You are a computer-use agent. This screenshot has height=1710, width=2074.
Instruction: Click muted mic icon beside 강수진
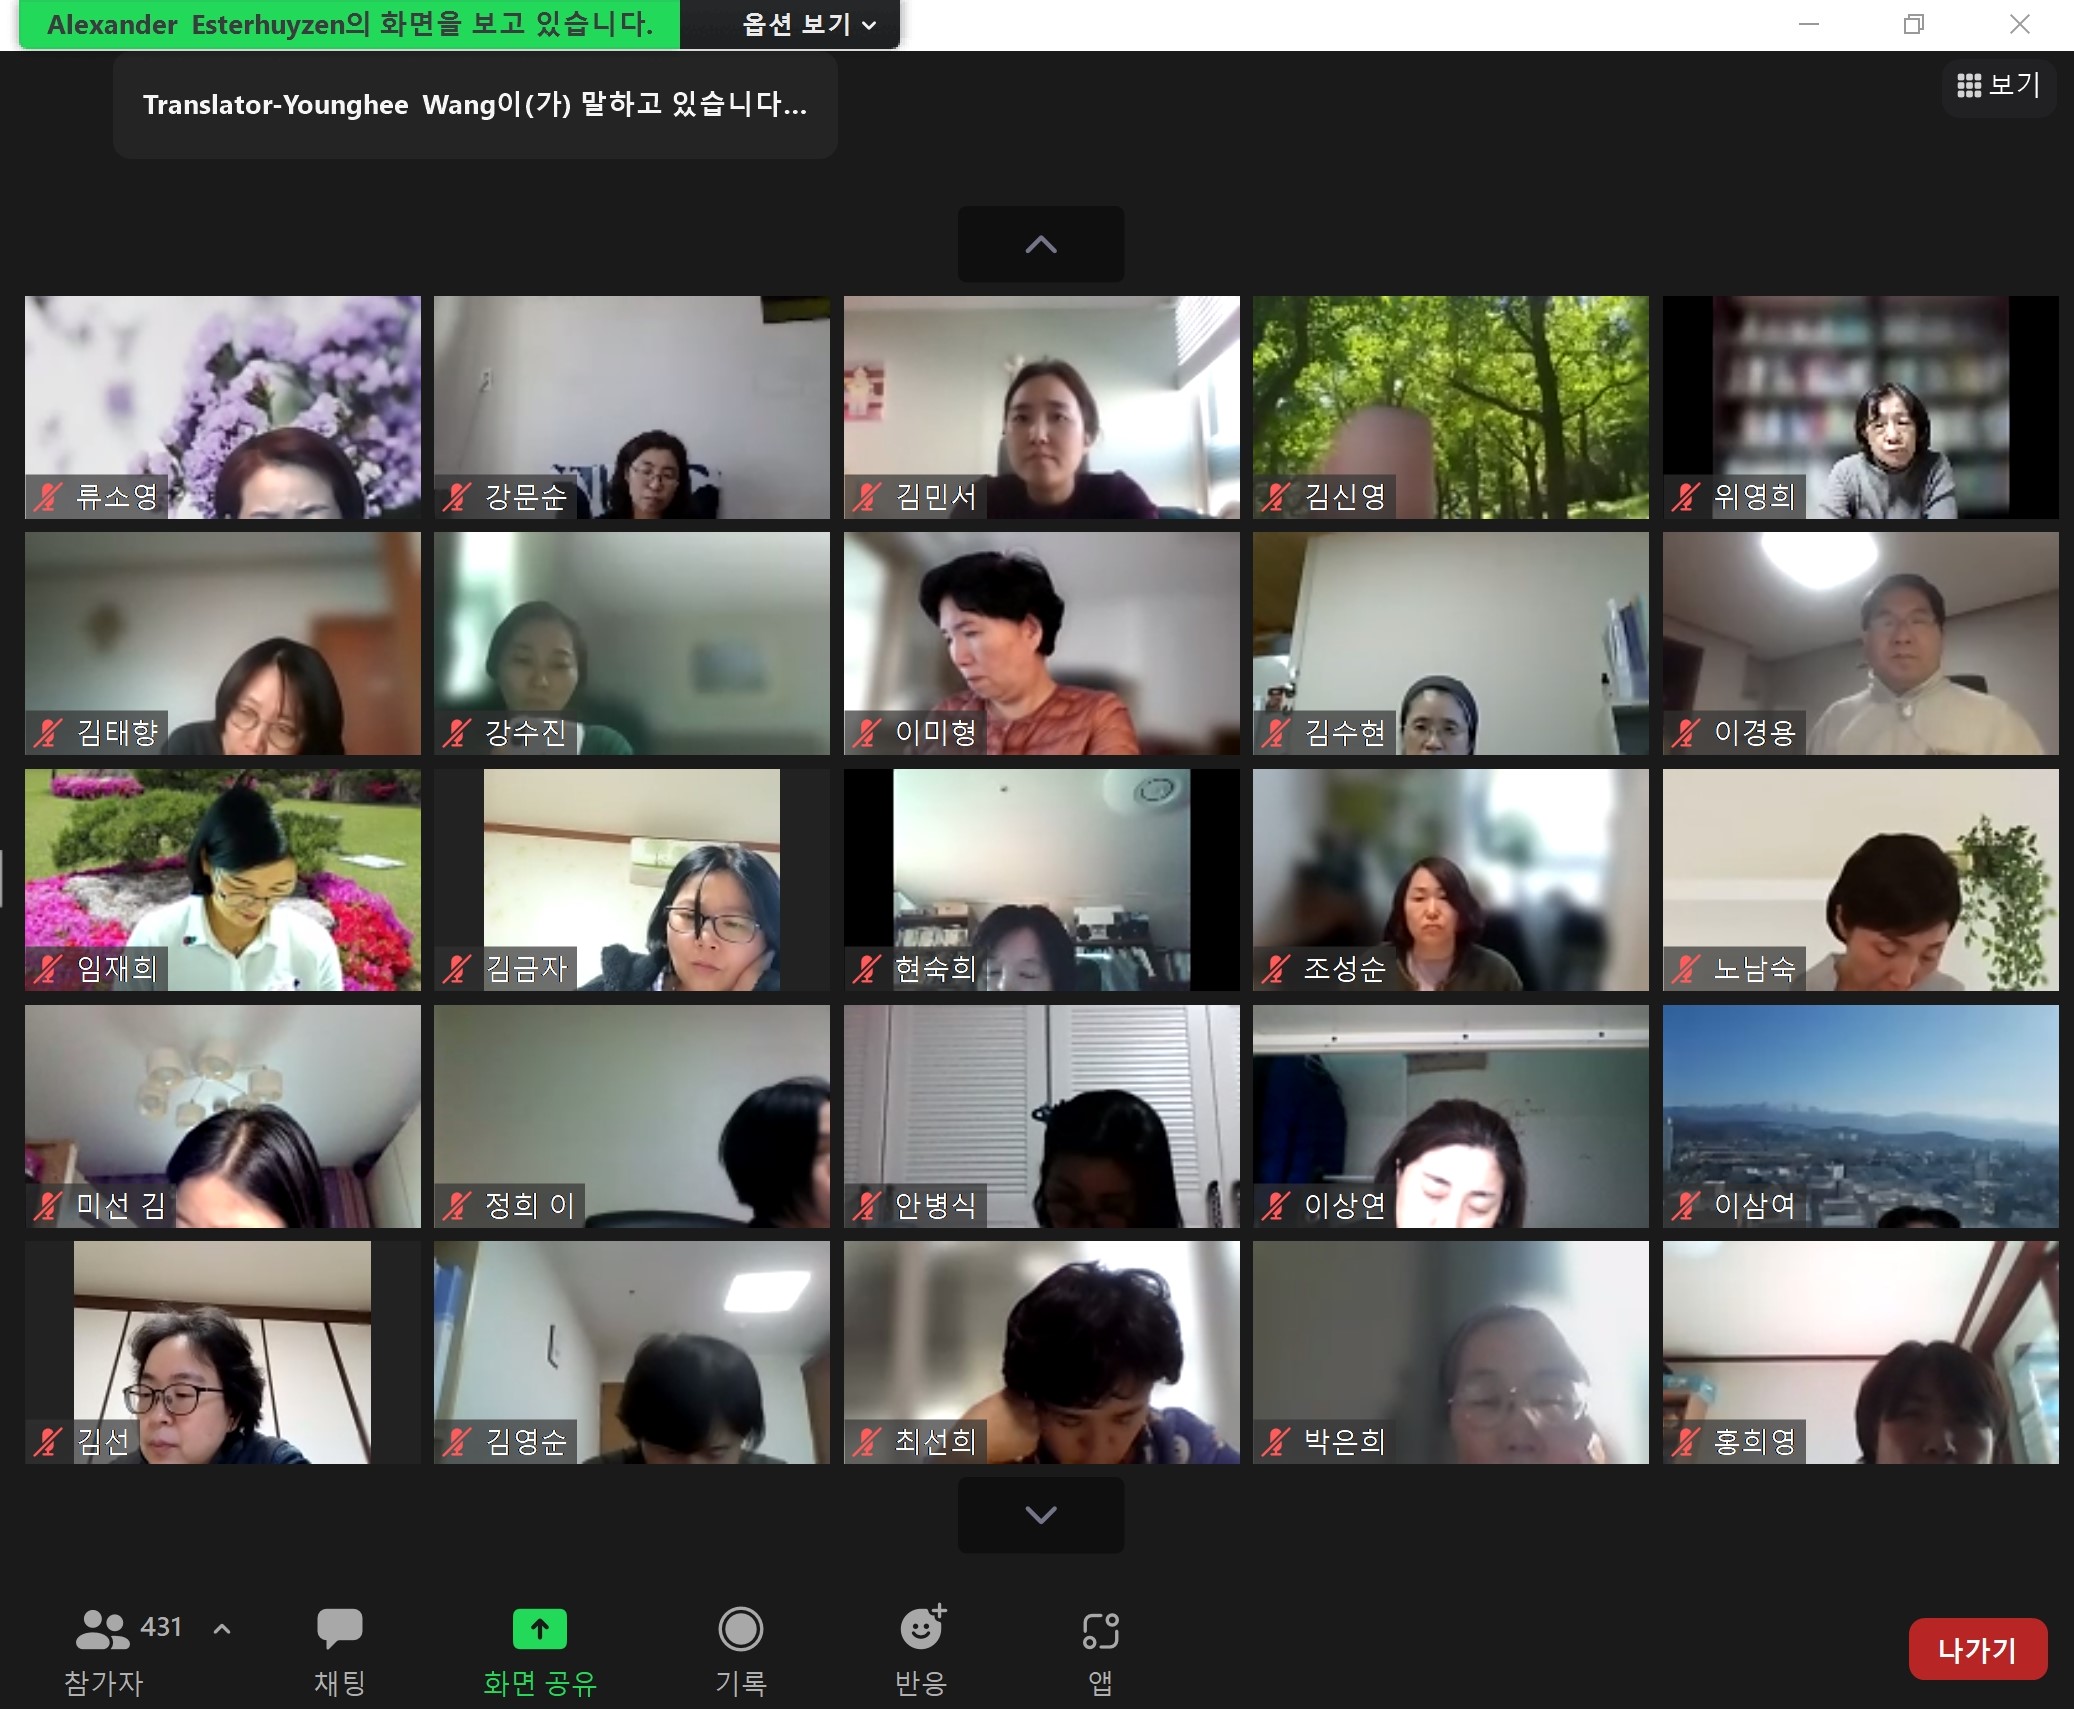click(x=457, y=733)
